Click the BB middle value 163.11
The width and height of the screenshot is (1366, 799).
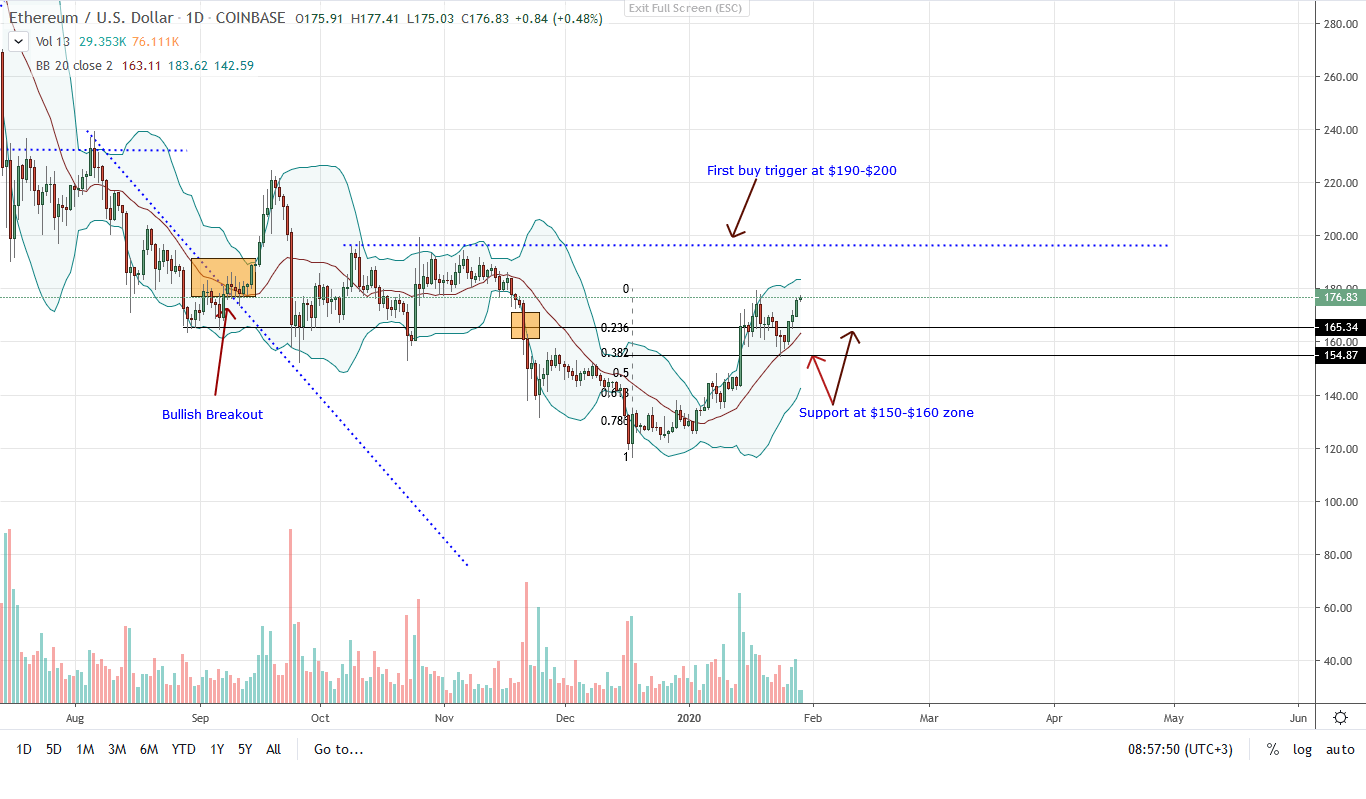(x=142, y=65)
